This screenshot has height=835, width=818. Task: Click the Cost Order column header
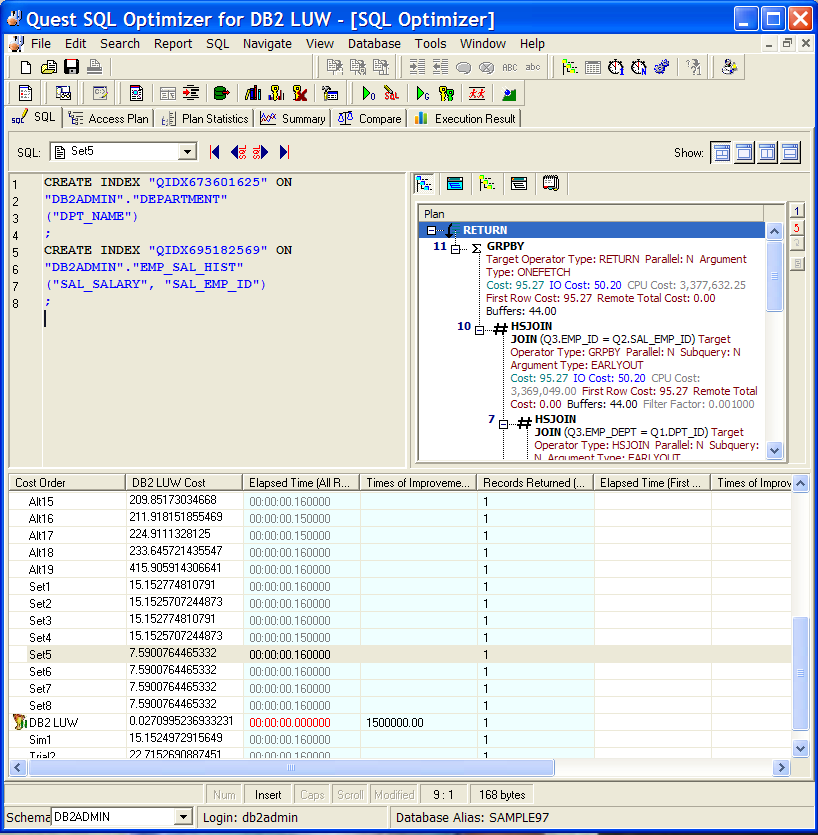40,483
